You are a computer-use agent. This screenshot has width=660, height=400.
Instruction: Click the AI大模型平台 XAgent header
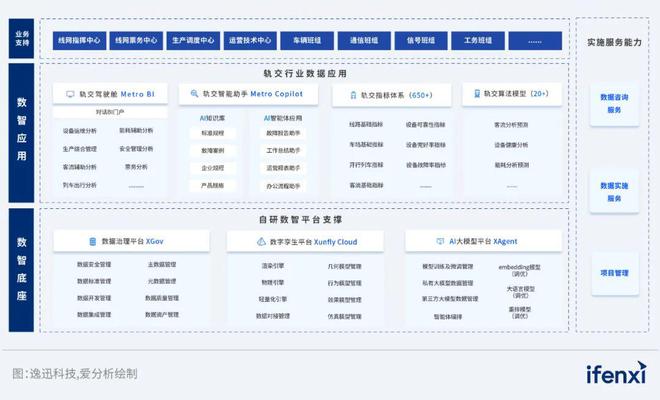(483, 241)
